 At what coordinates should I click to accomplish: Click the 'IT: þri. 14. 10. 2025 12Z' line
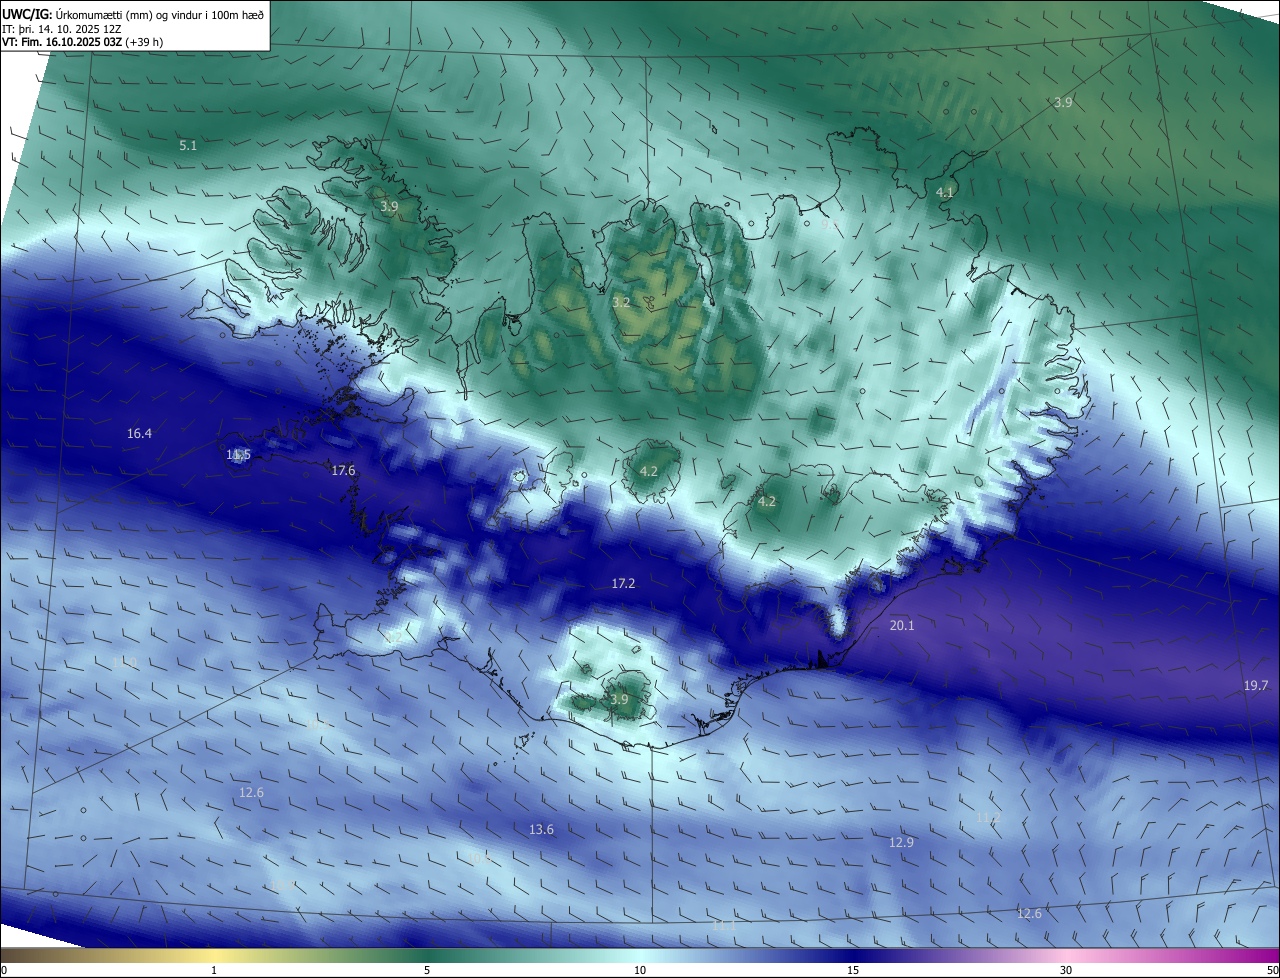[x=62, y=29]
